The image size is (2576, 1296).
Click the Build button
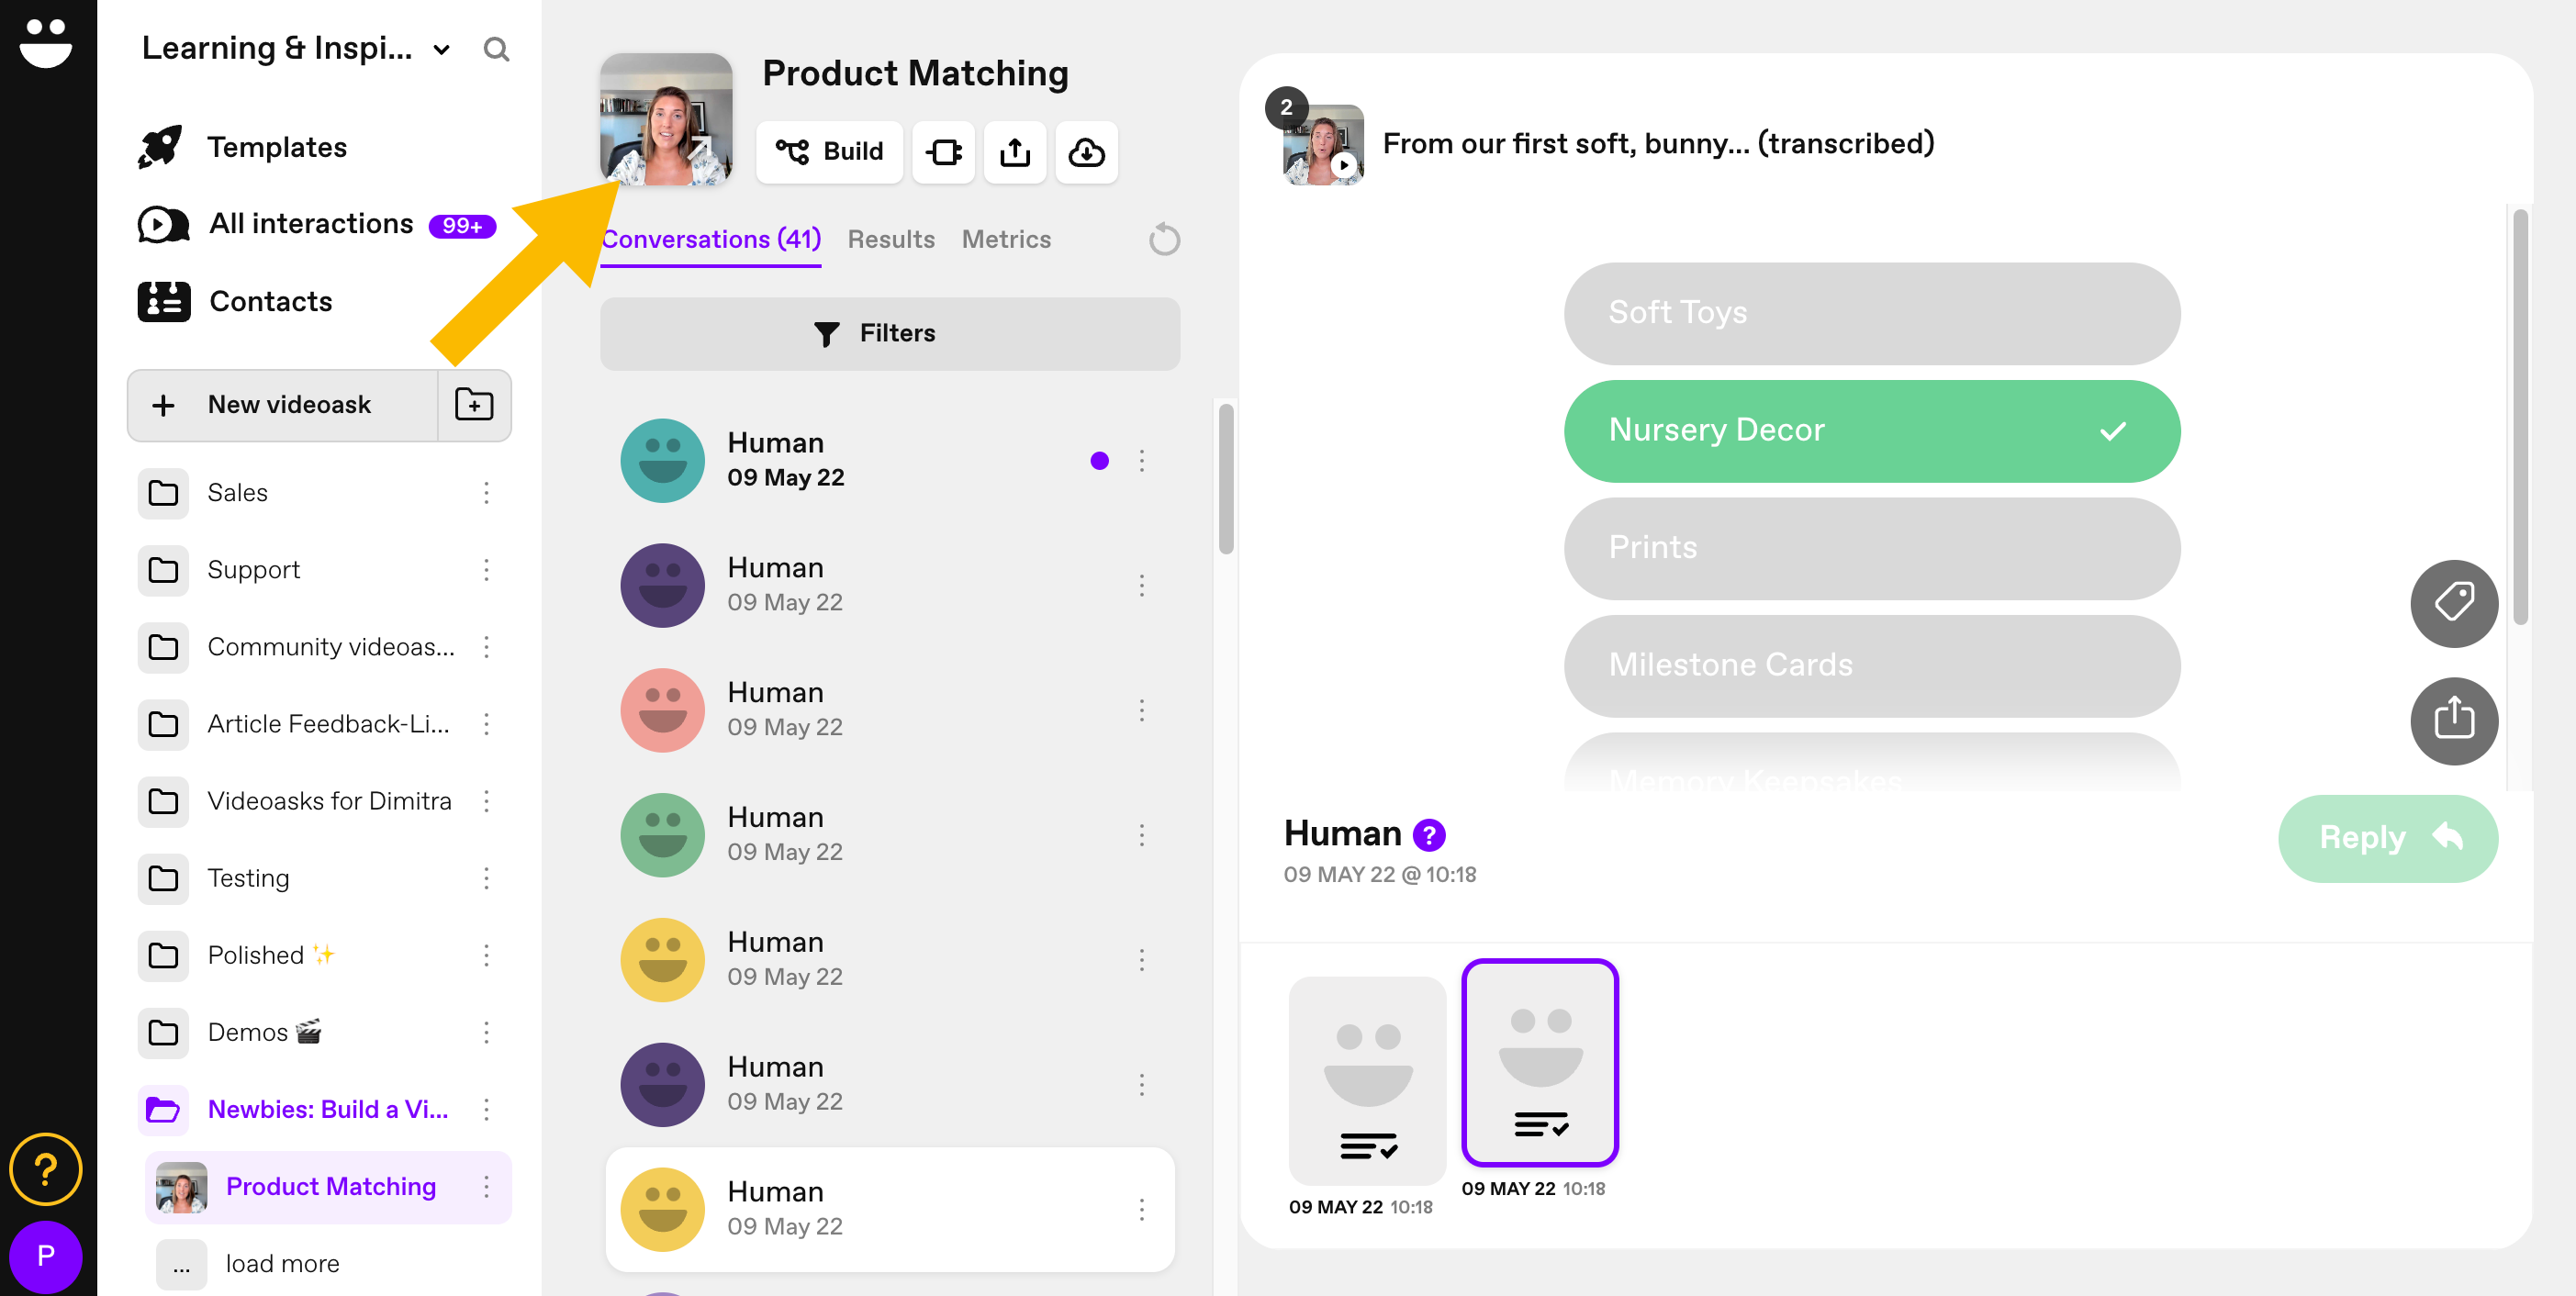829,152
